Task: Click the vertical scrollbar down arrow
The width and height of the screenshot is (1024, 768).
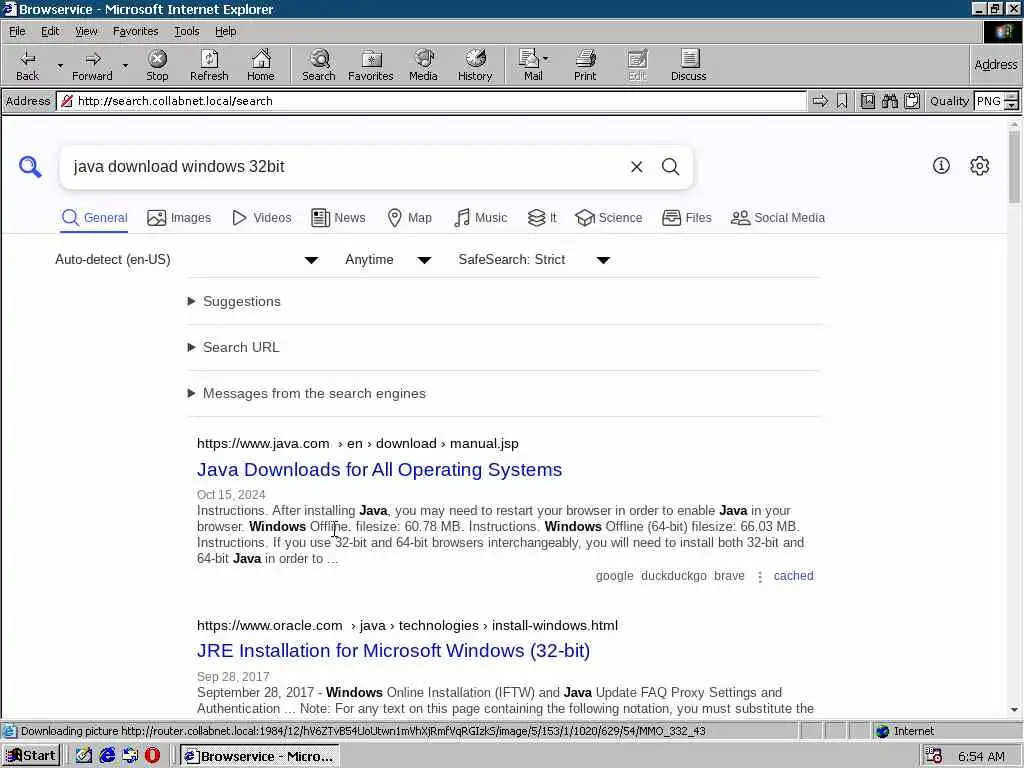Action: [1014, 709]
